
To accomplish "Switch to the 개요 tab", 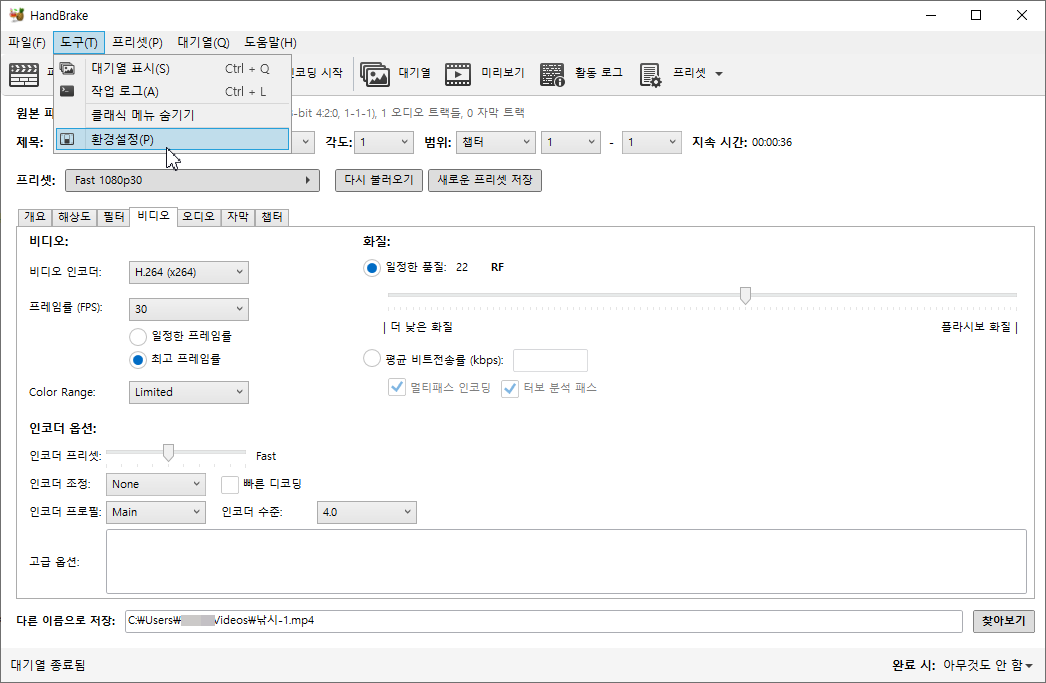I will pyautogui.click(x=35, y=217).
